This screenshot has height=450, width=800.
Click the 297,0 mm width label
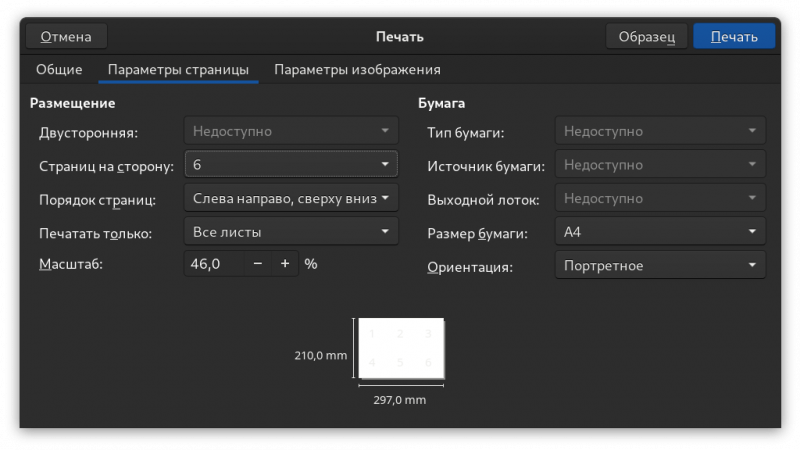(399, 400)
